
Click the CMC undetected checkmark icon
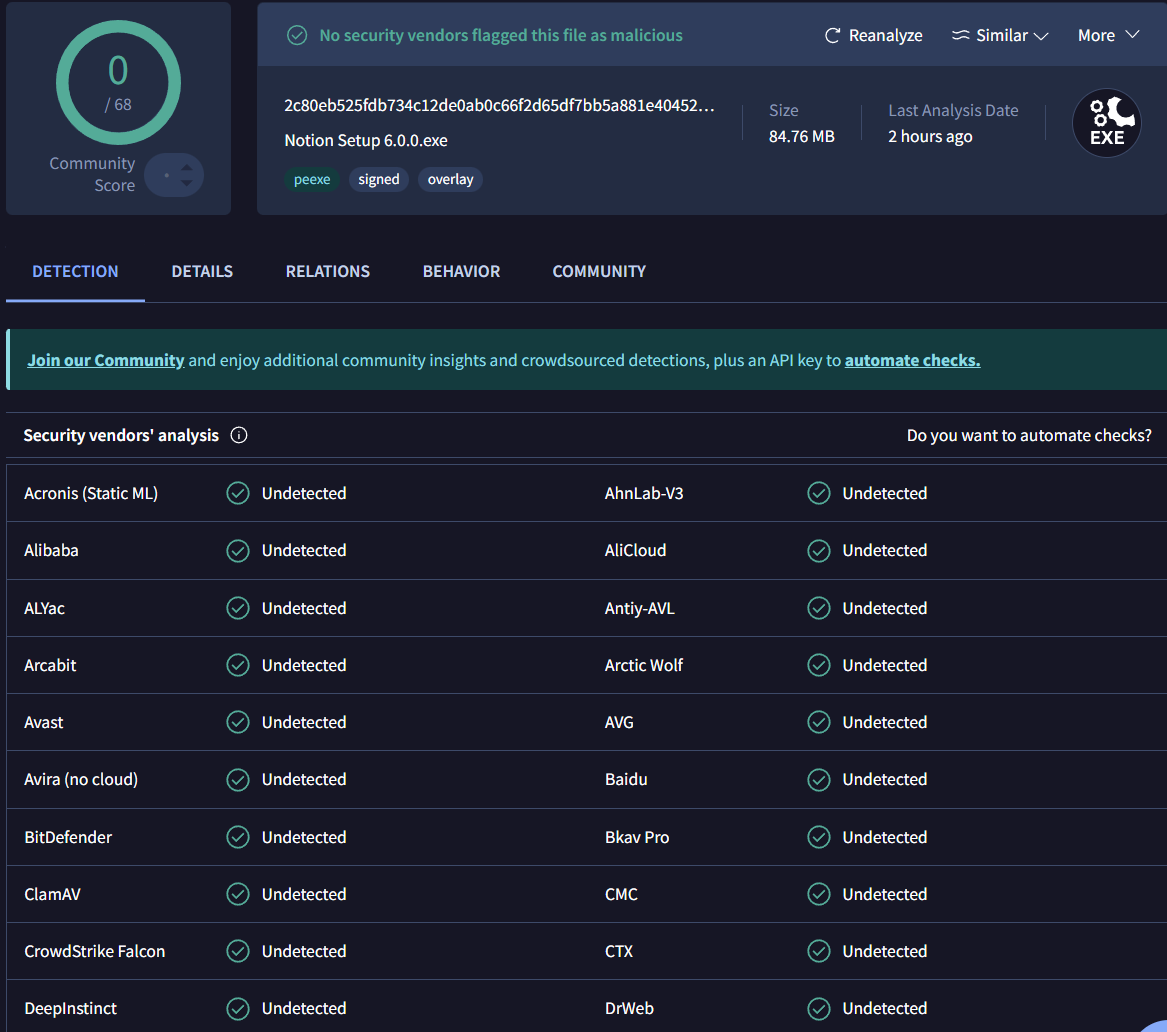pos(819,894)
